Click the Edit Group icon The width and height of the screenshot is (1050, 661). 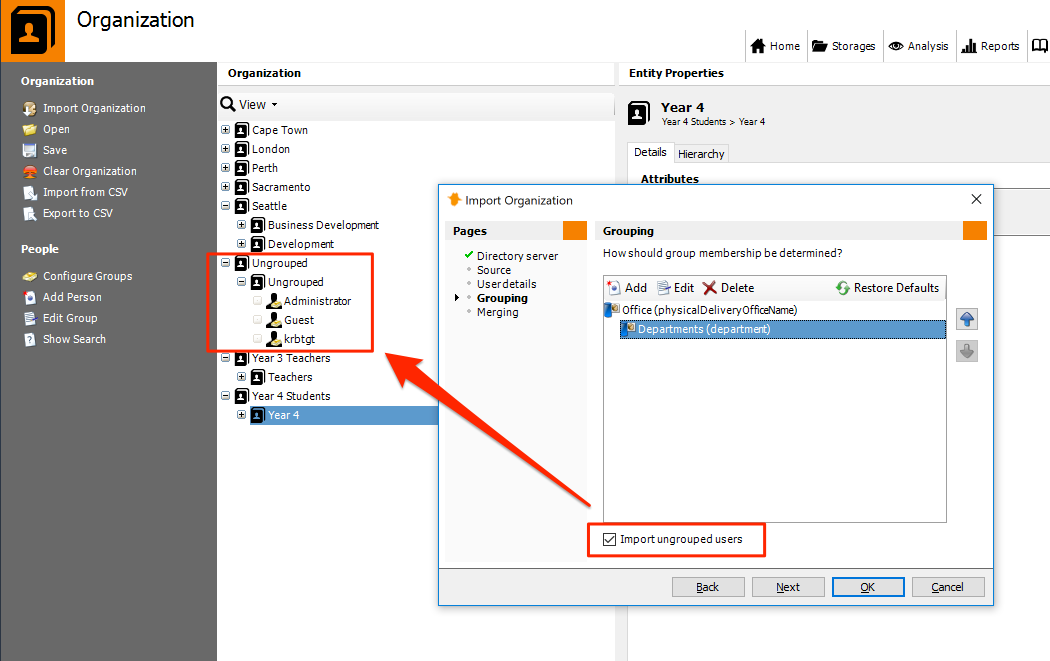(29, 318)
